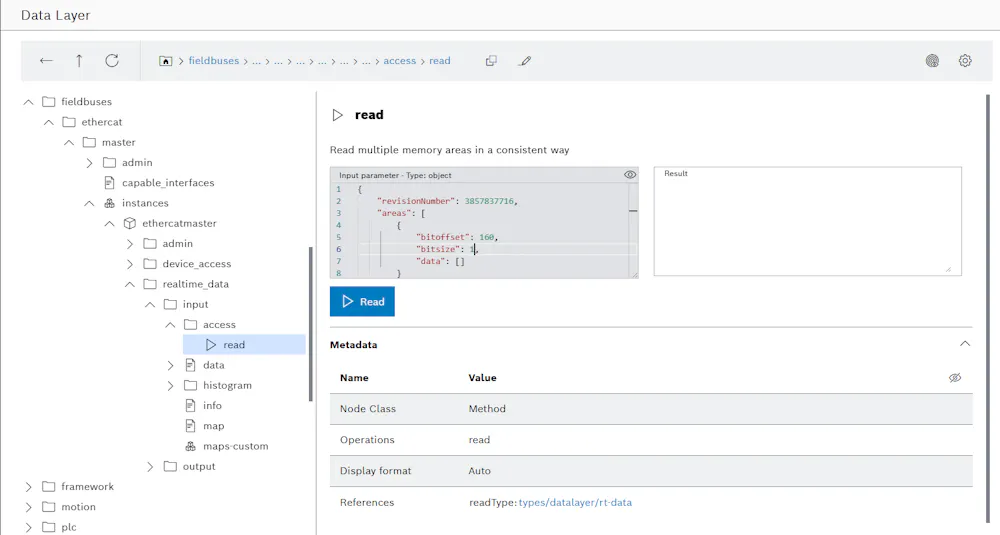Click the motion folder icon
1000x535 pixels.
tap(48, 507)
